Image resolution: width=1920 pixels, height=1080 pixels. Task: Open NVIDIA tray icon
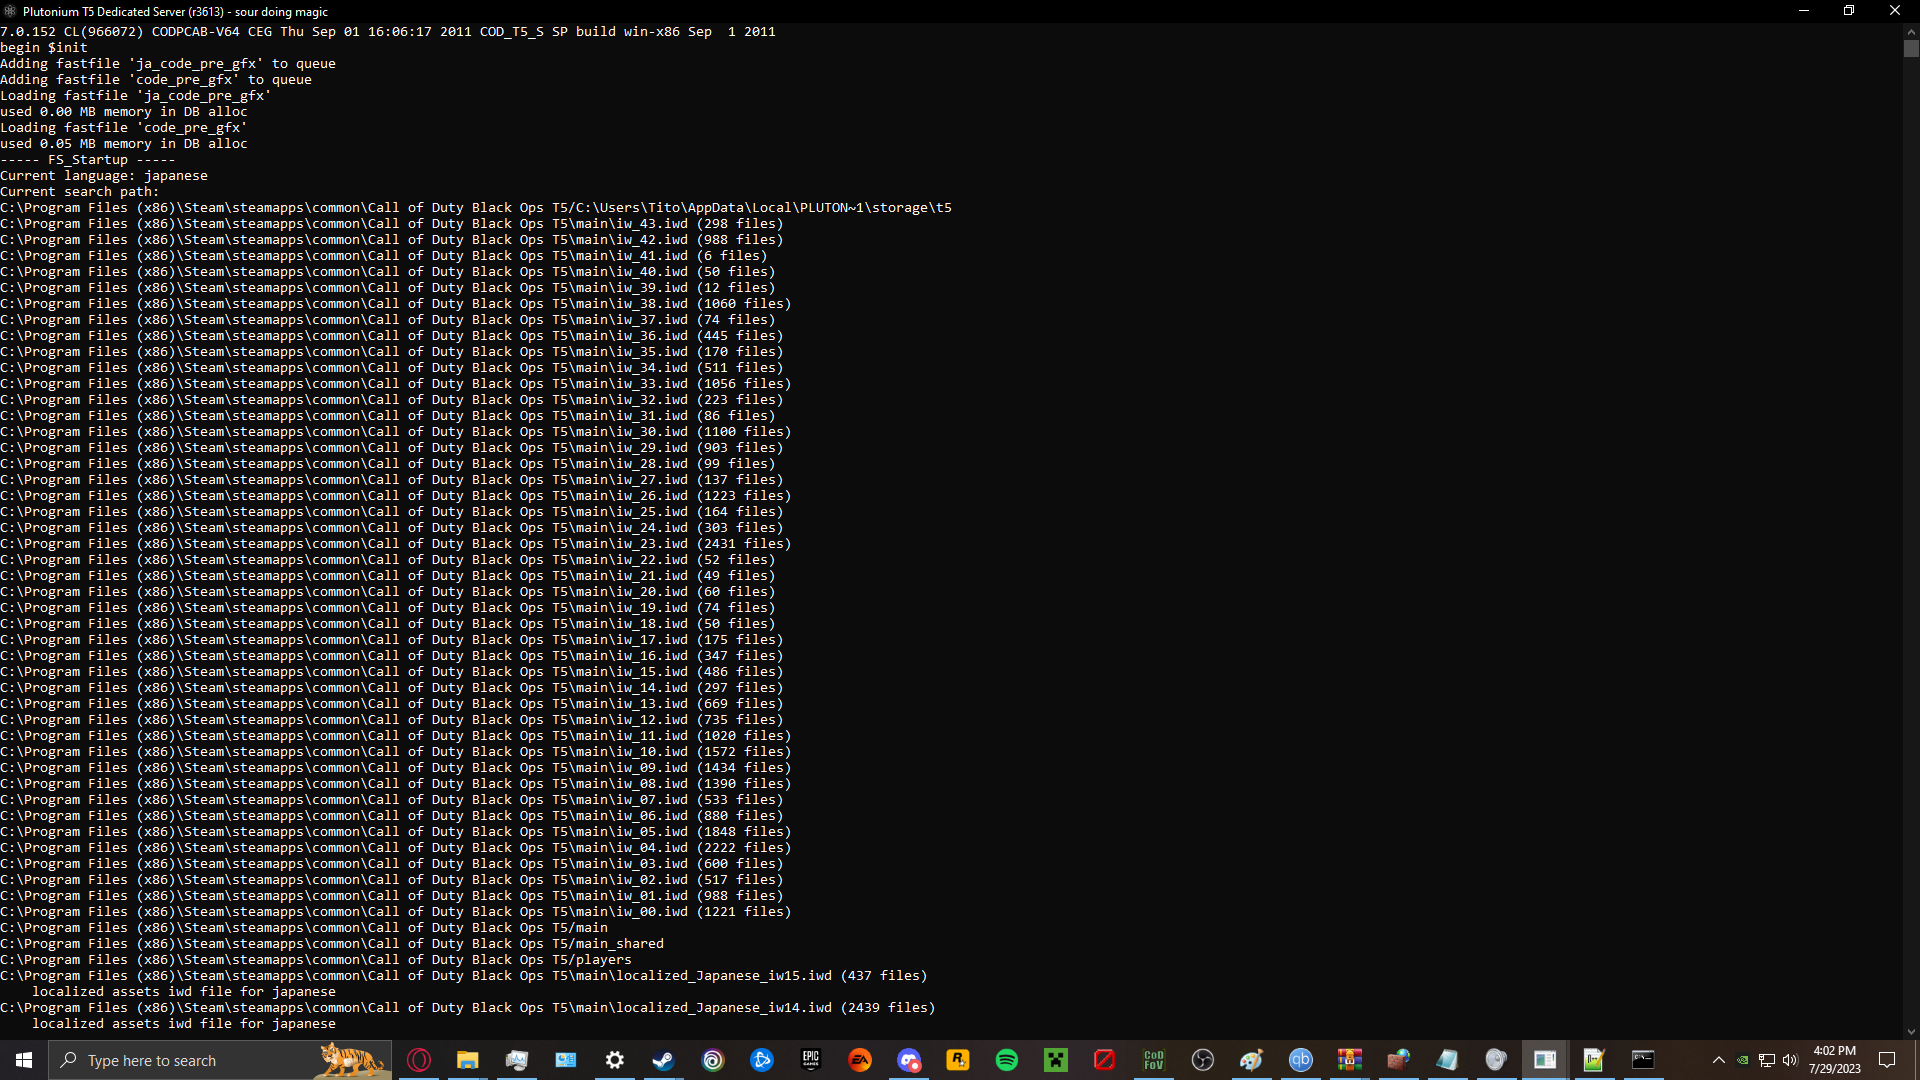pyautogui.click(x=1743, y=1060)
